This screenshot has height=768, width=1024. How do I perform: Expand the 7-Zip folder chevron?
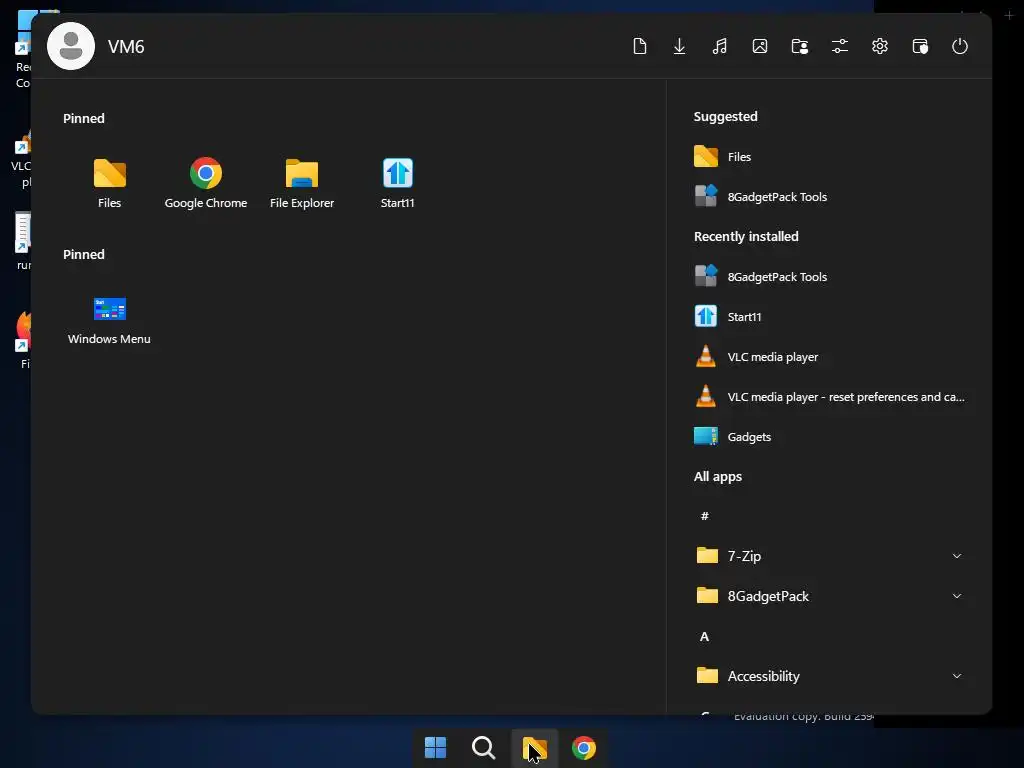pyautogui.click(x=957, y=556)
